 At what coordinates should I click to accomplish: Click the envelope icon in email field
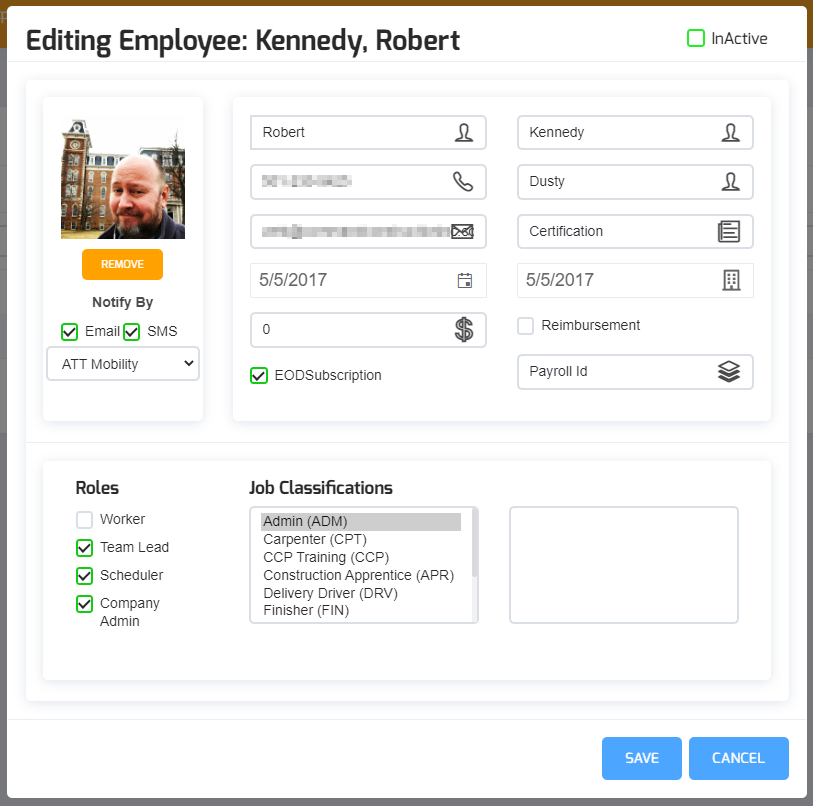463,231
